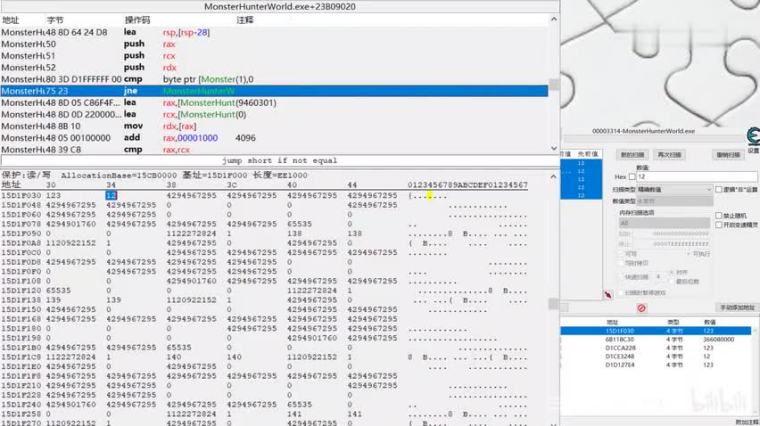
Task: Select the highlighted jne instruction row
Action: point(274,91)
